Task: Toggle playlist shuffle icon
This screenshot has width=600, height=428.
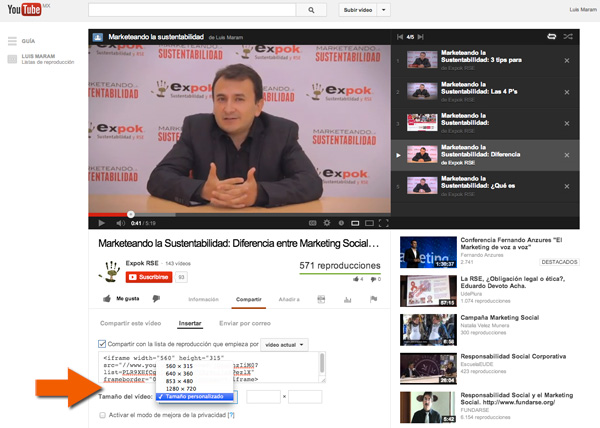Action: (568, 37)
